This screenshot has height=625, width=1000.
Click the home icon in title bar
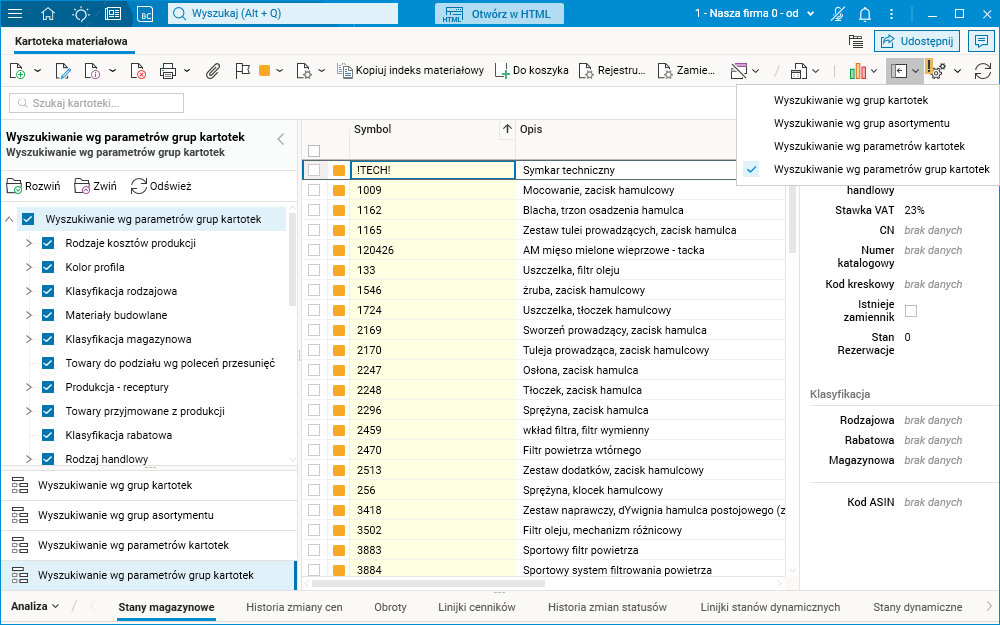click(49, 14)
